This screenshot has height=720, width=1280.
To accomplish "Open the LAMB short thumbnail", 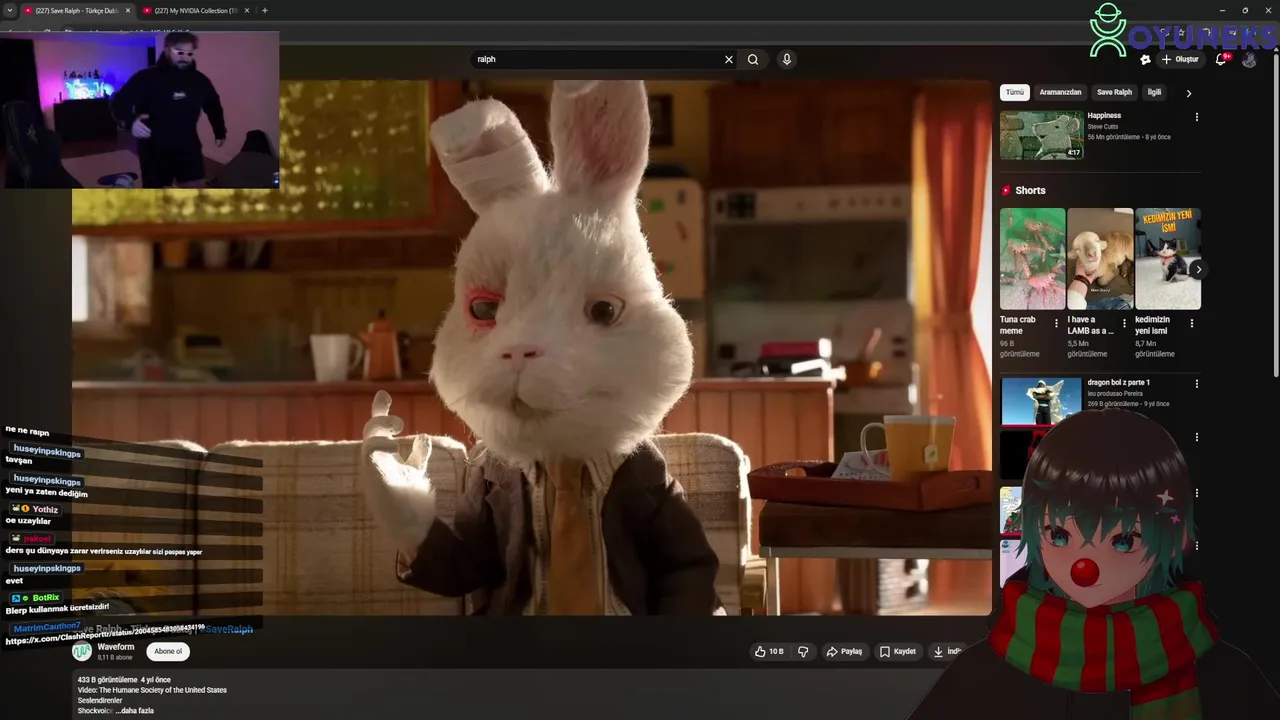I will click(1100, 259).
